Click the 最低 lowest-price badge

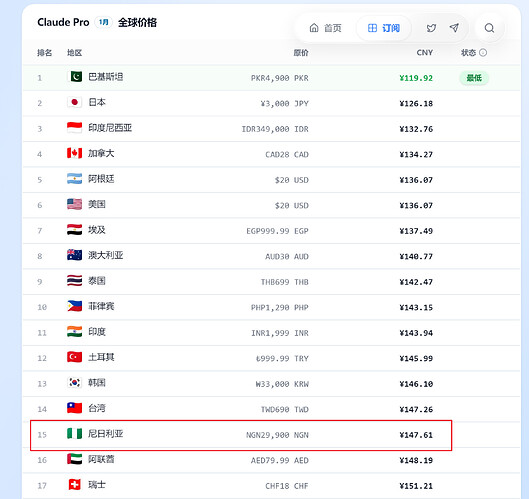(474, 78)
